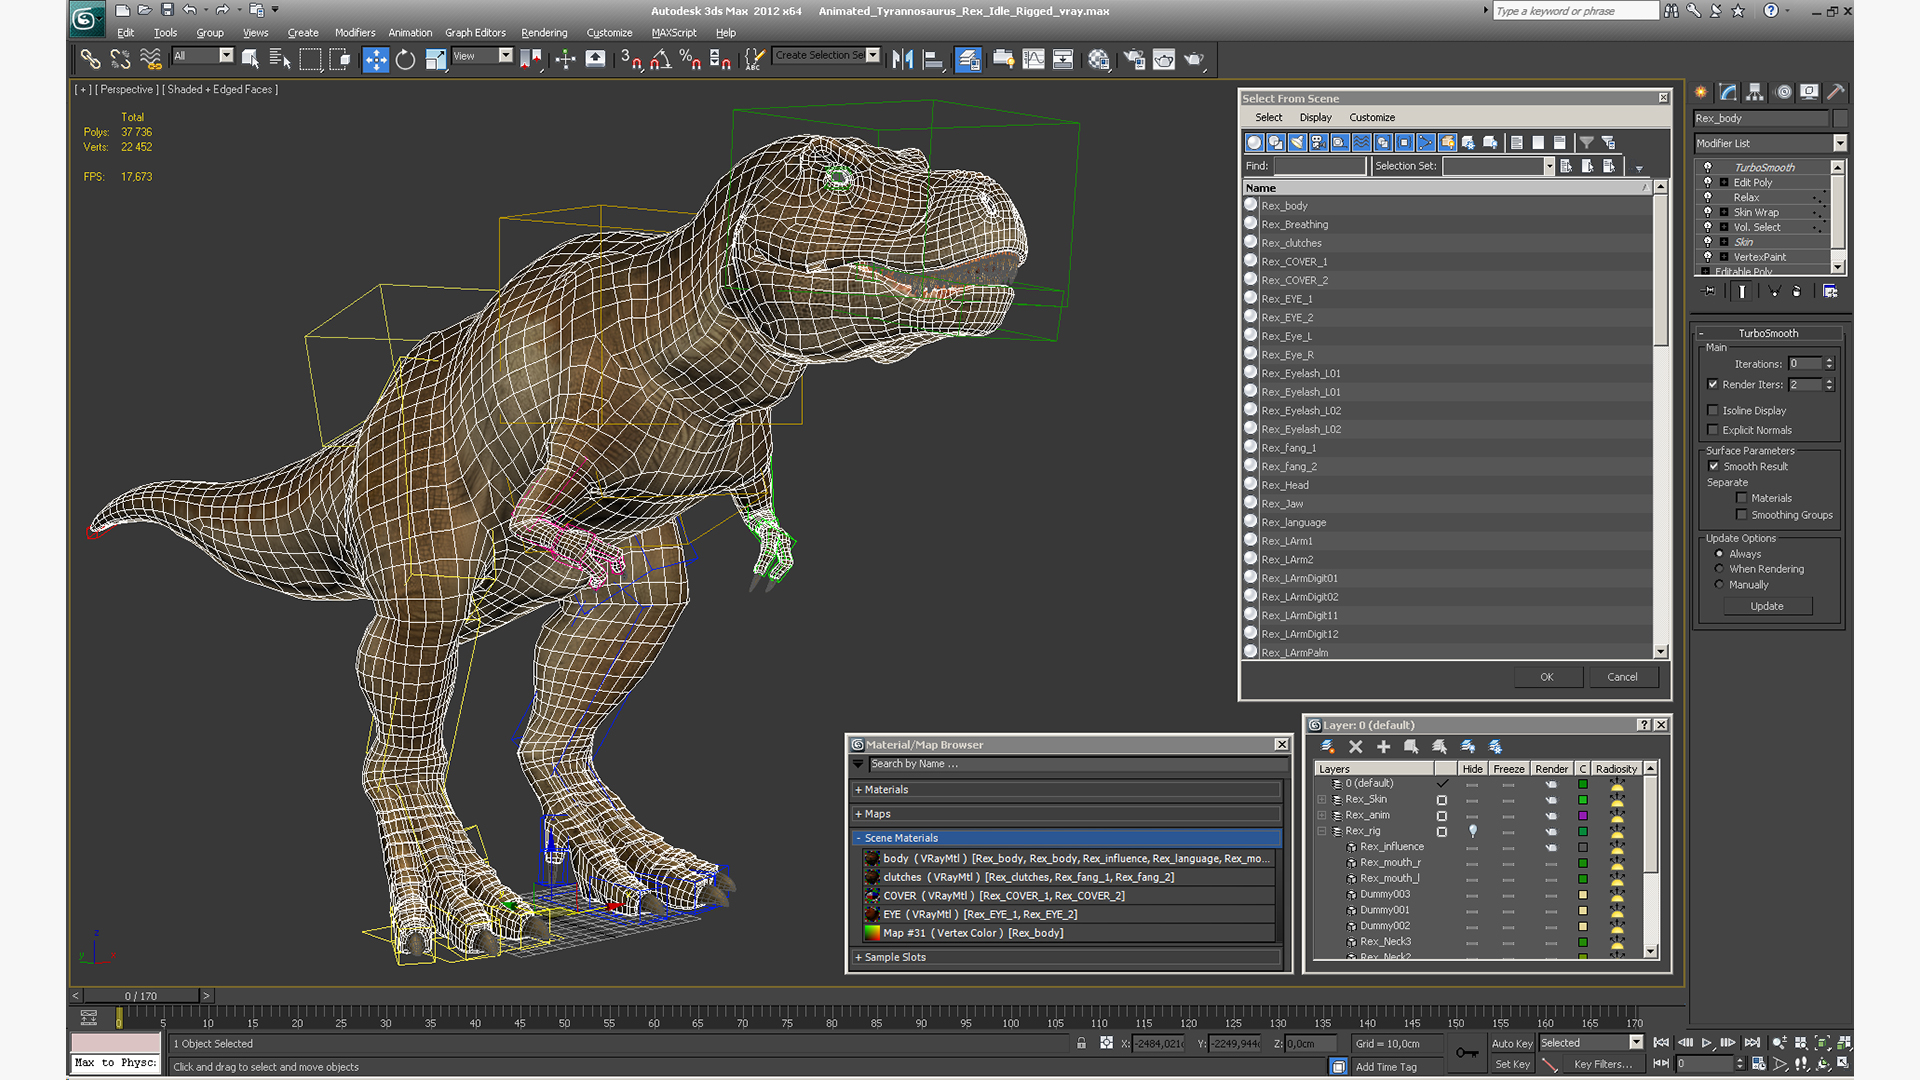Click OK in Select From Scene dialog
1920x1080 pixels.
(x=1547, y=677)
